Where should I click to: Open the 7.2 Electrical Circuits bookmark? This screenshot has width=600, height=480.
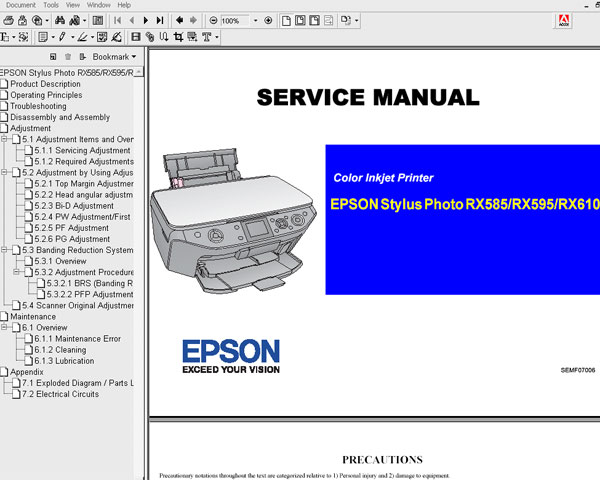pos(60,394)
